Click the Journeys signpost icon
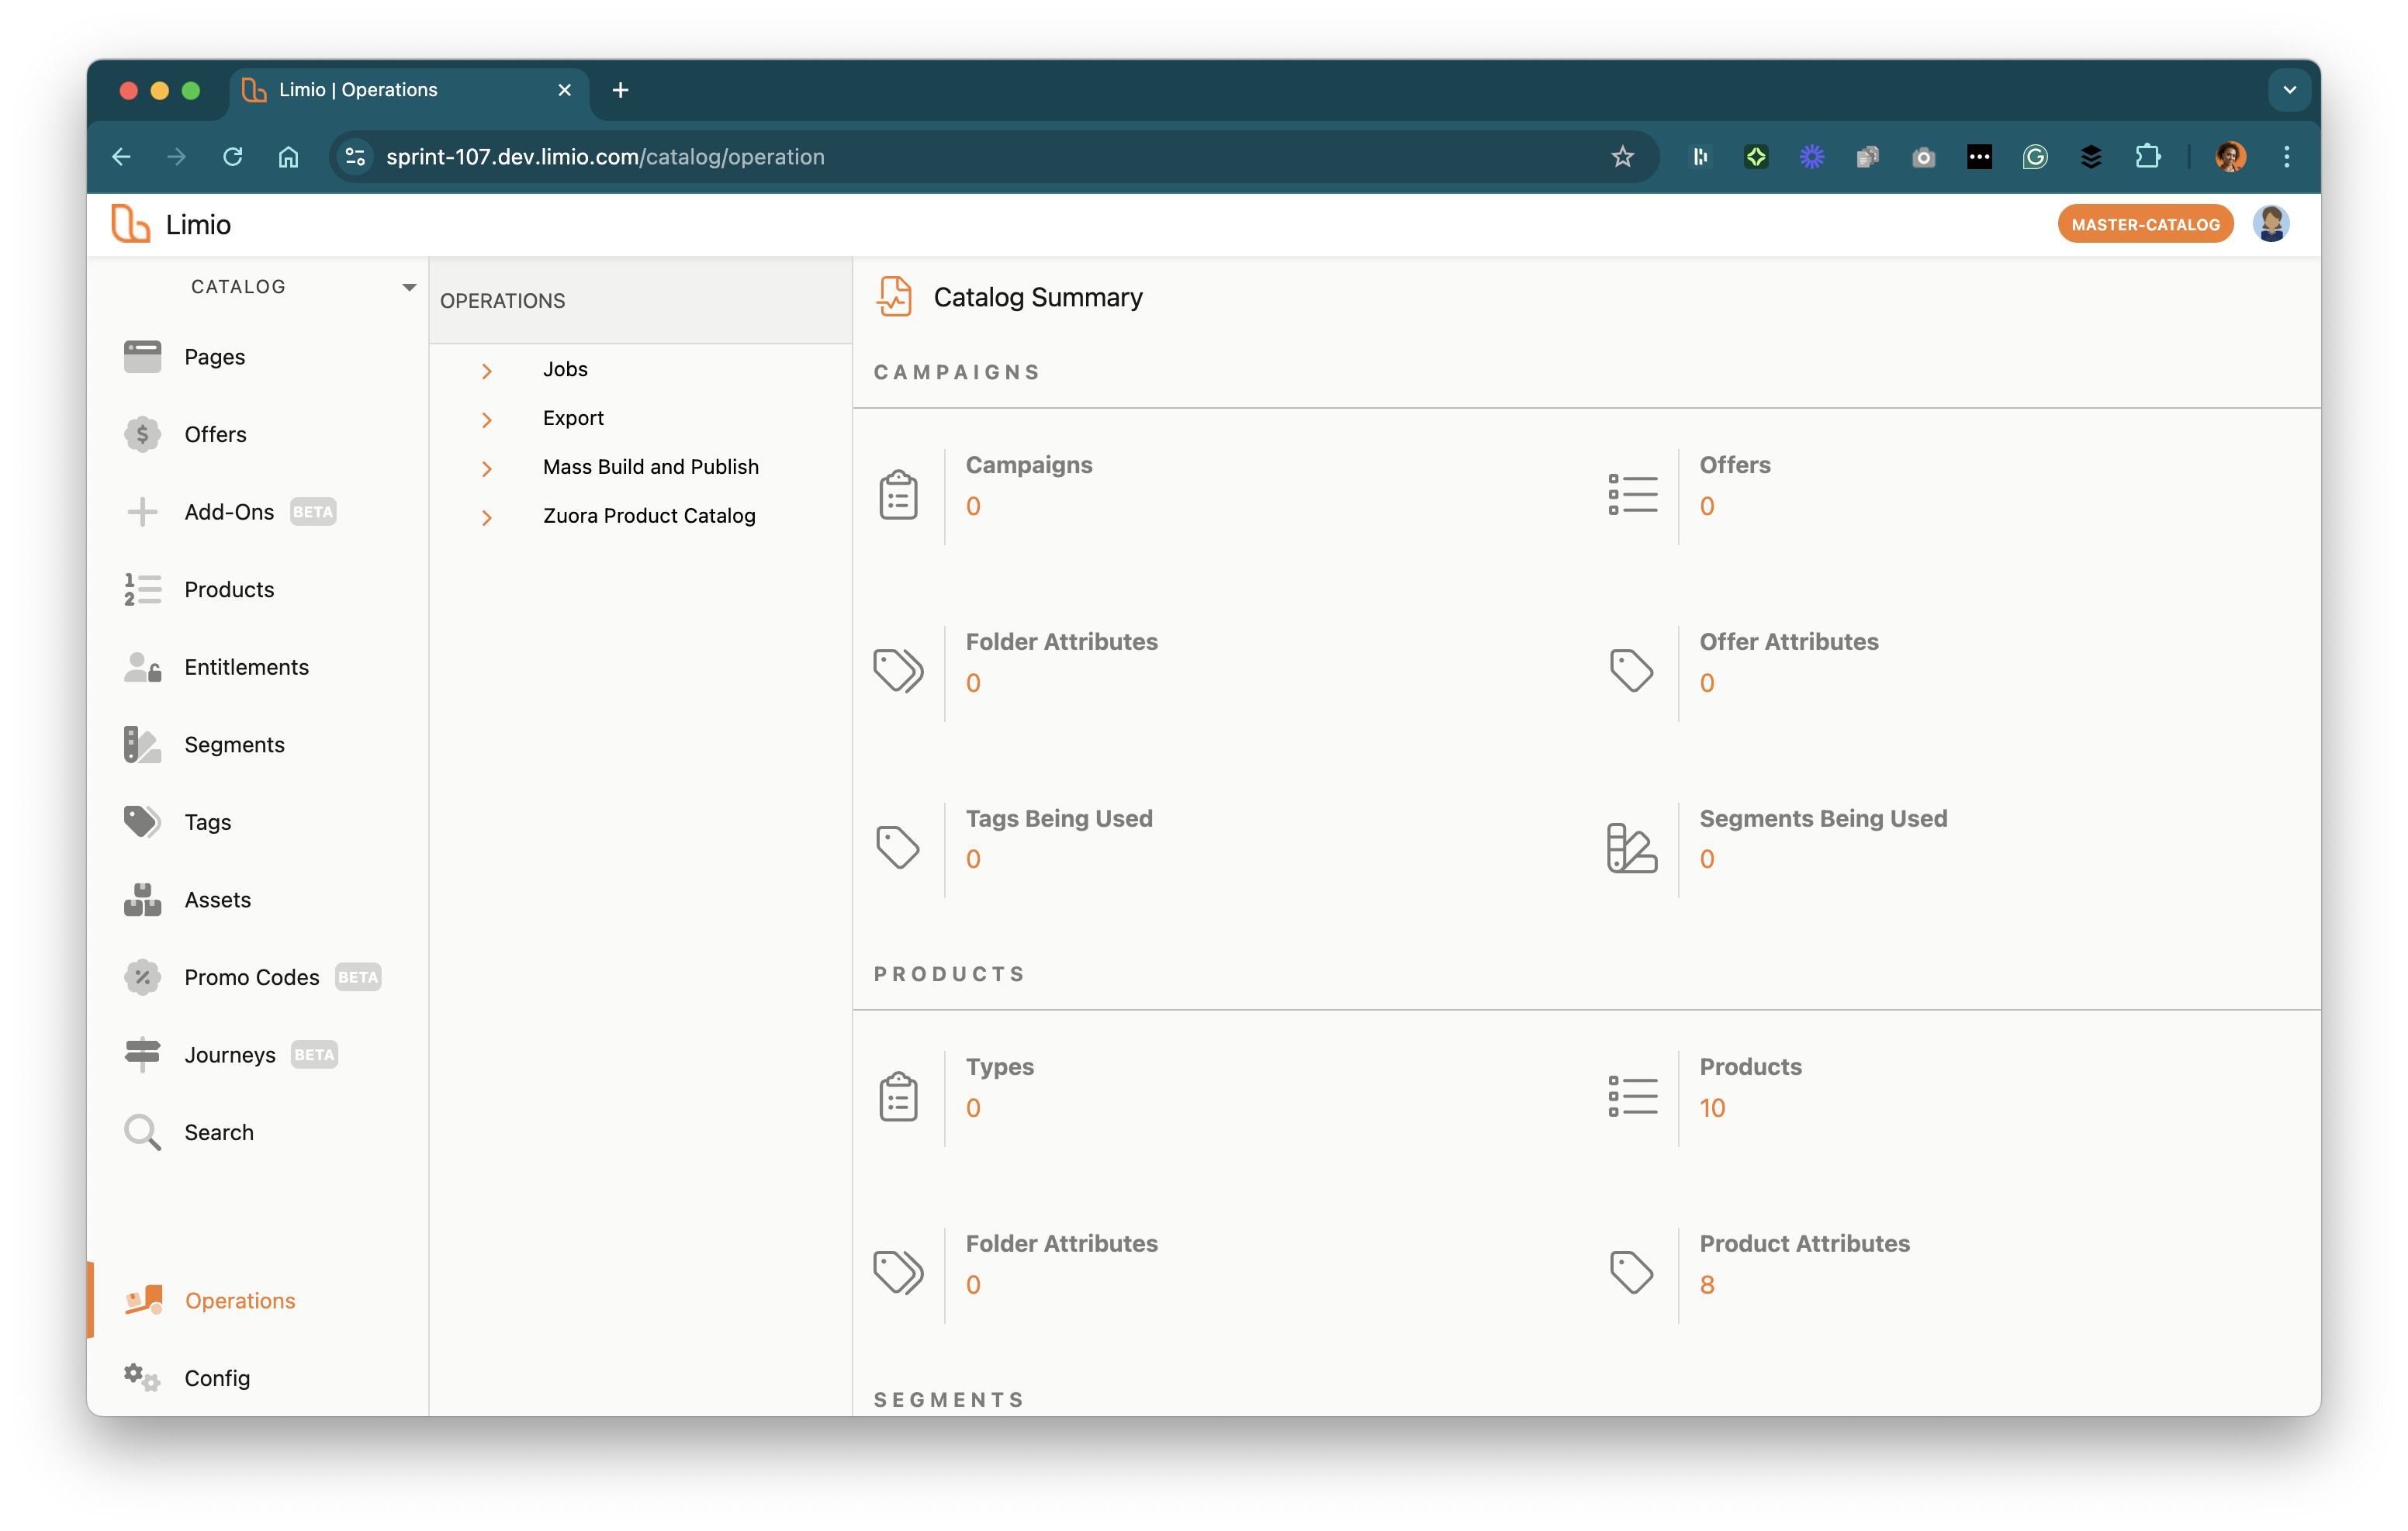2408x1531 pixels. (x=142, y=1054)
